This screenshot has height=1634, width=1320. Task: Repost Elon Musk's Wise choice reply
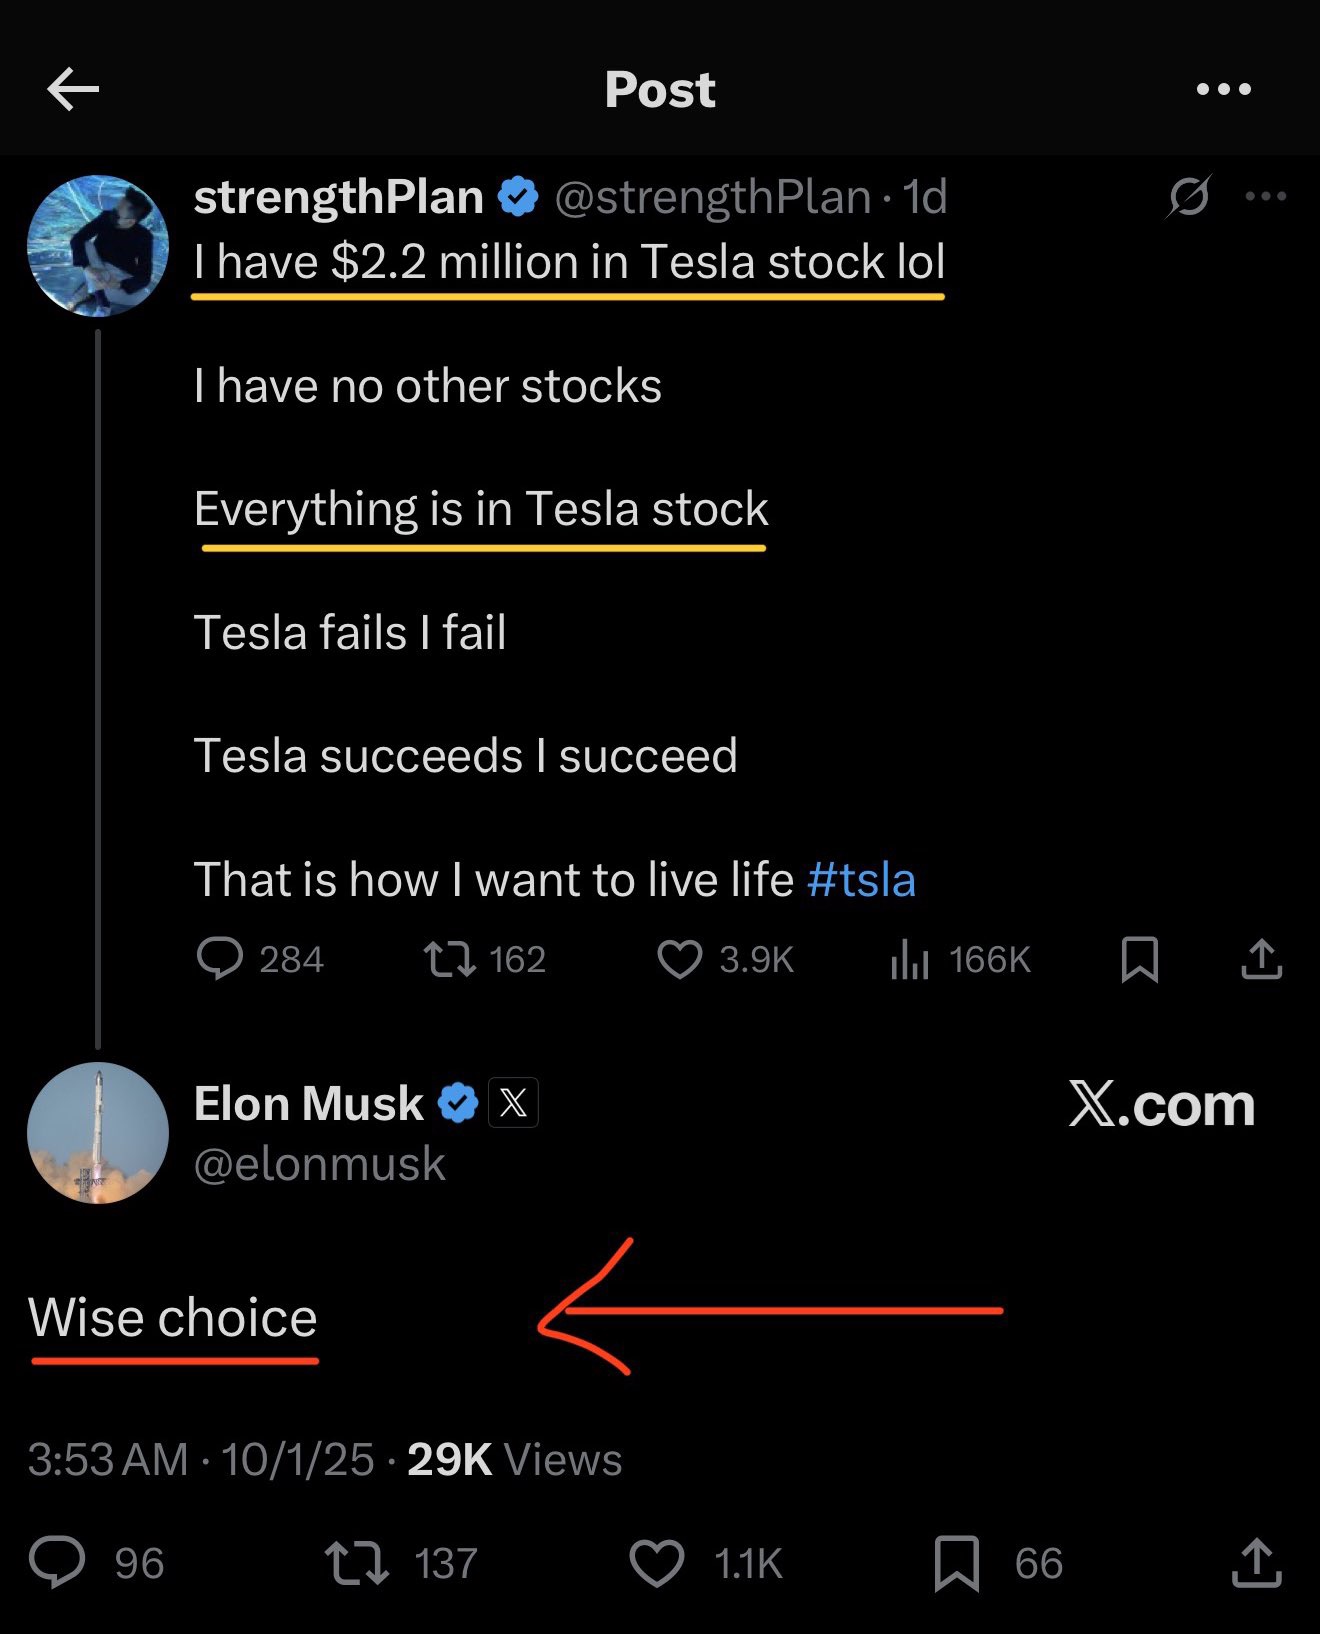click(357, 1563)
